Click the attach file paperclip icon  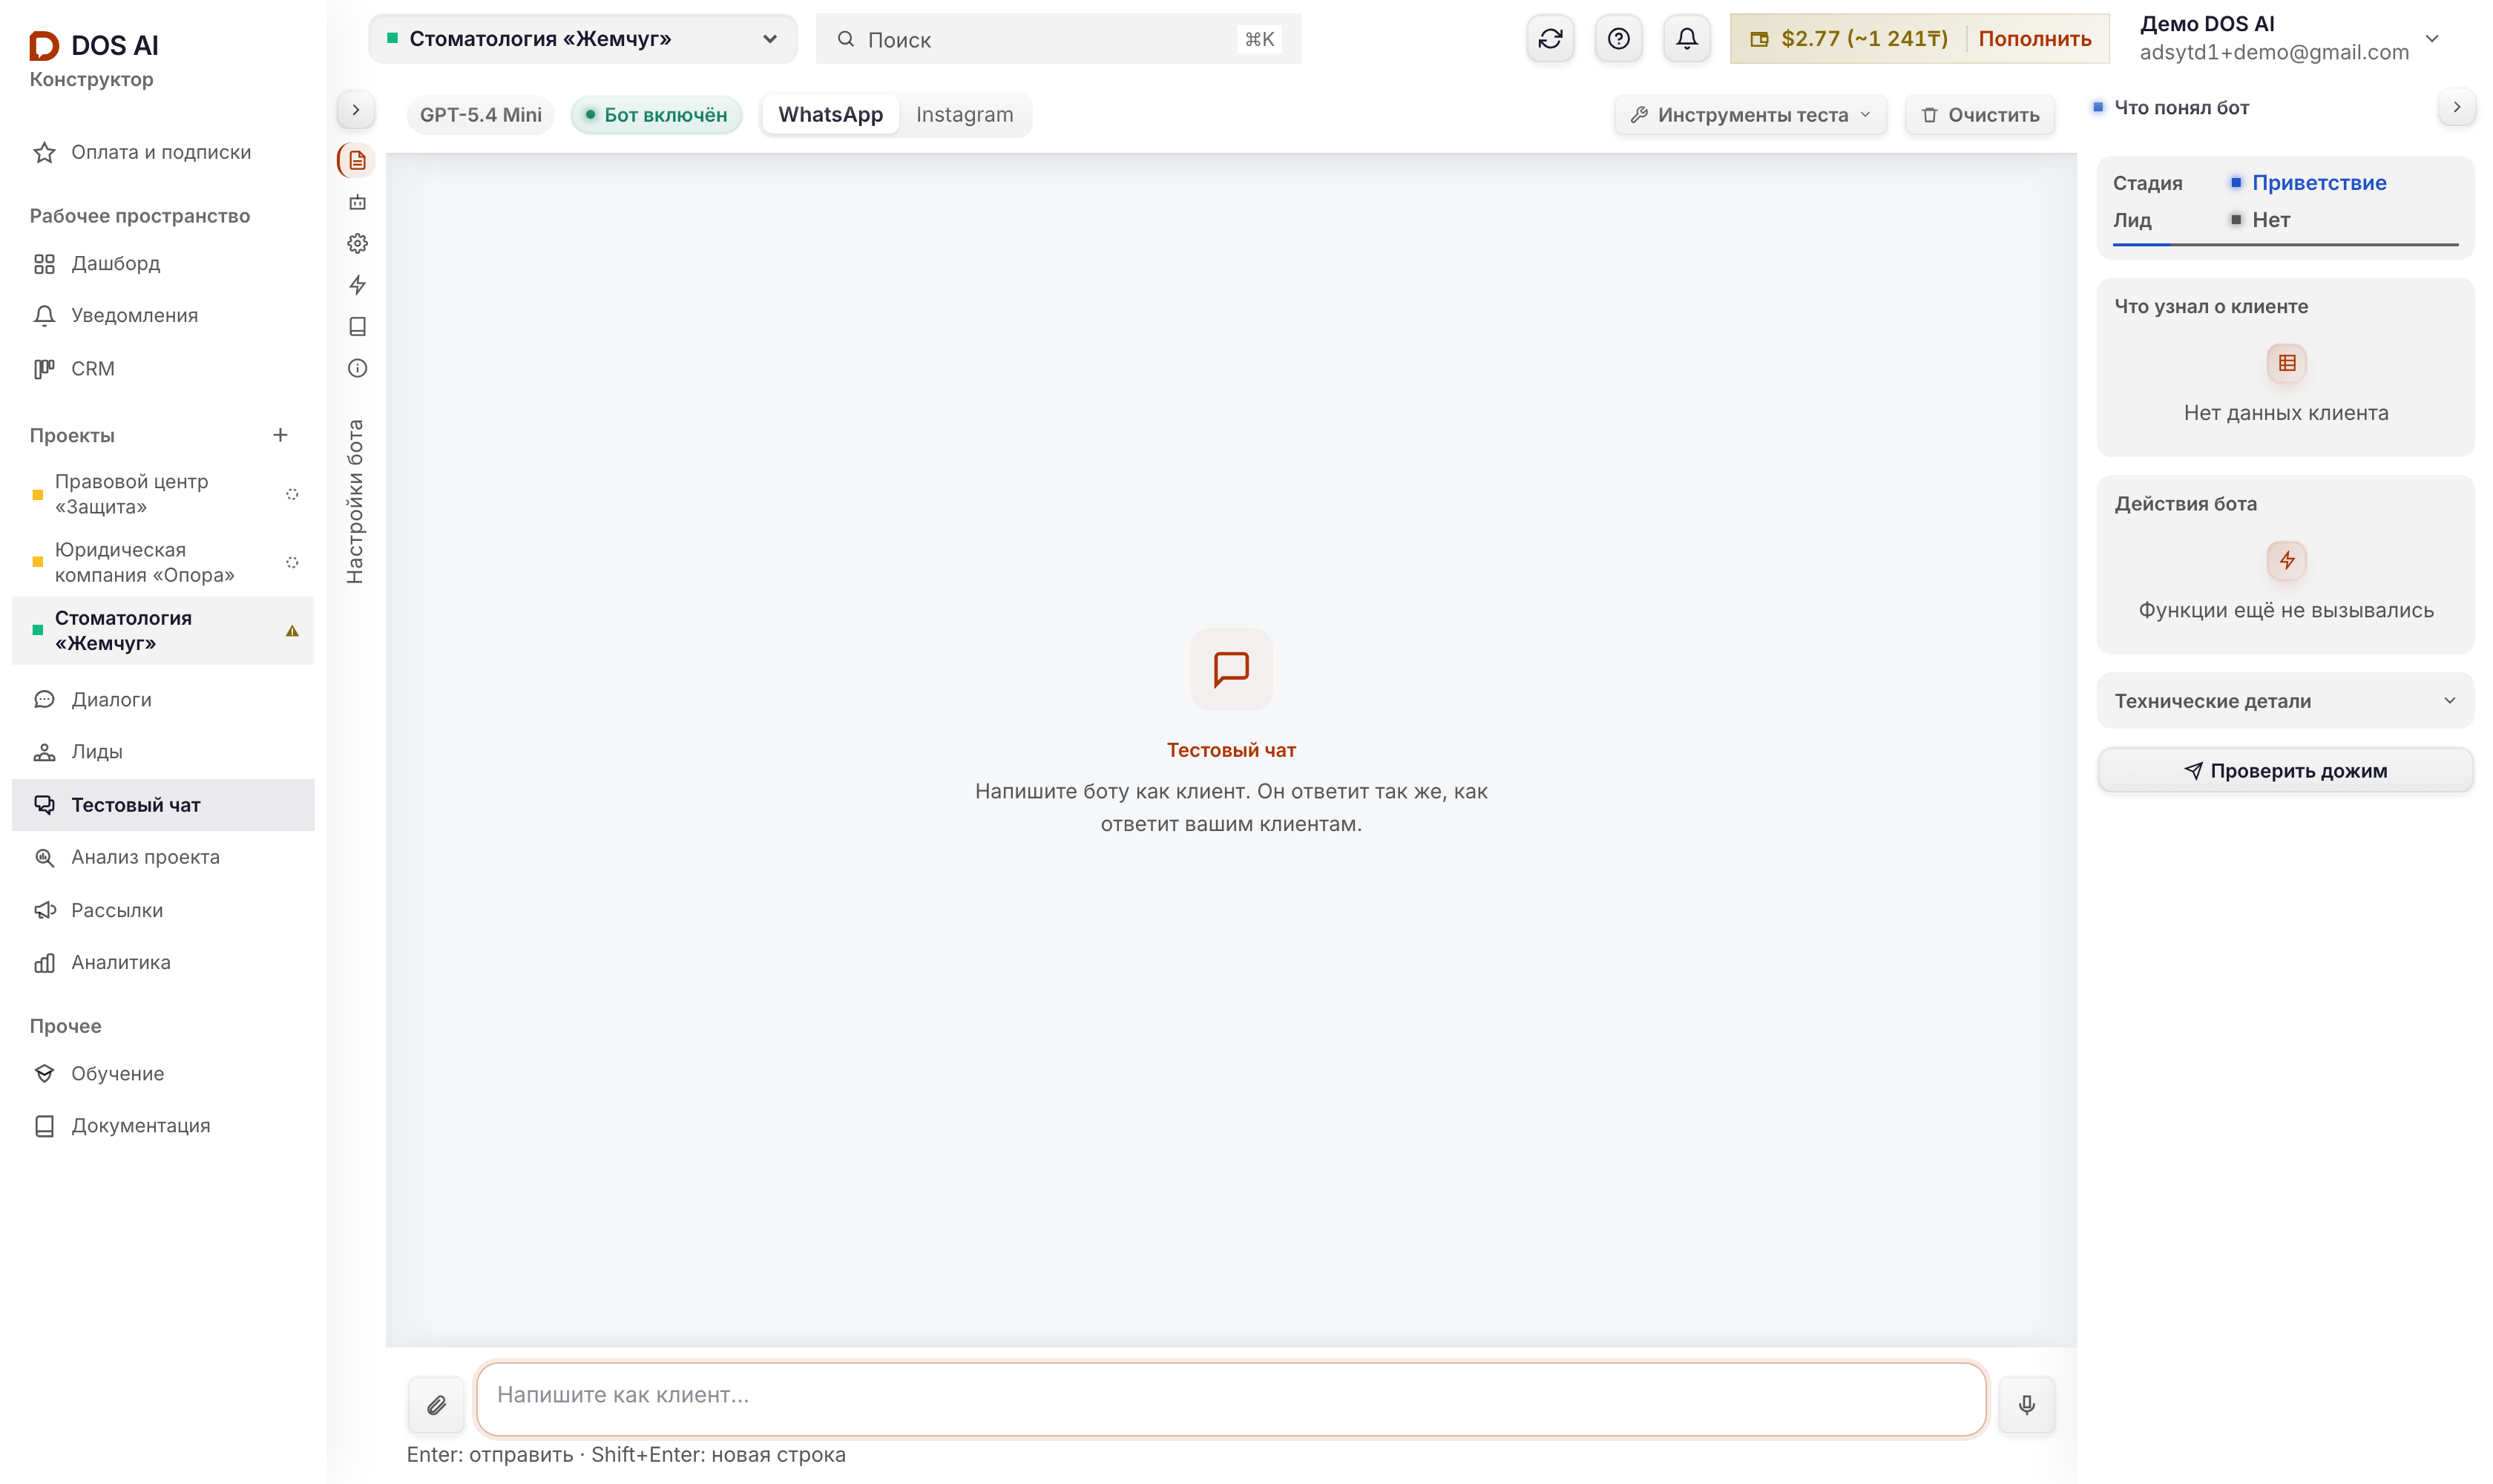pyautogui.click(x=436, y=1405)
